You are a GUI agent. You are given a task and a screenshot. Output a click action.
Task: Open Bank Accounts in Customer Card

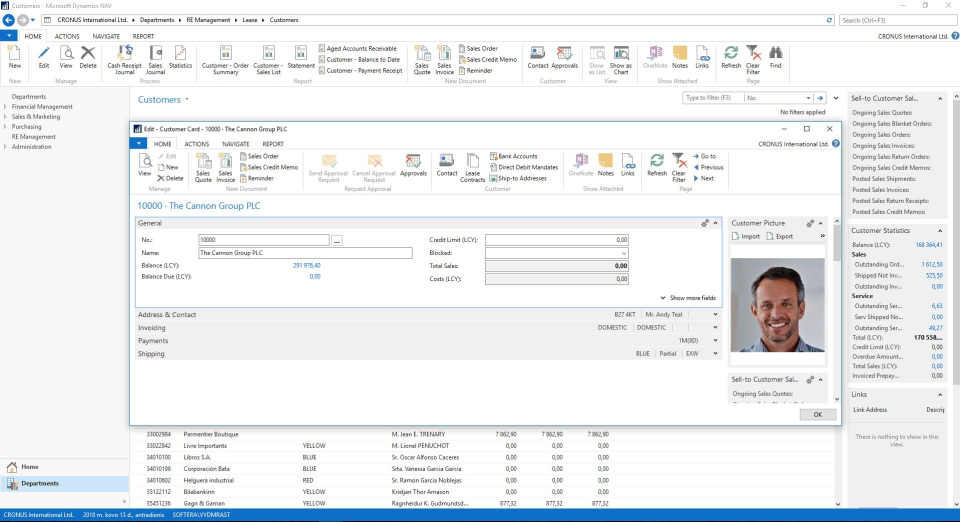point(513,156)
